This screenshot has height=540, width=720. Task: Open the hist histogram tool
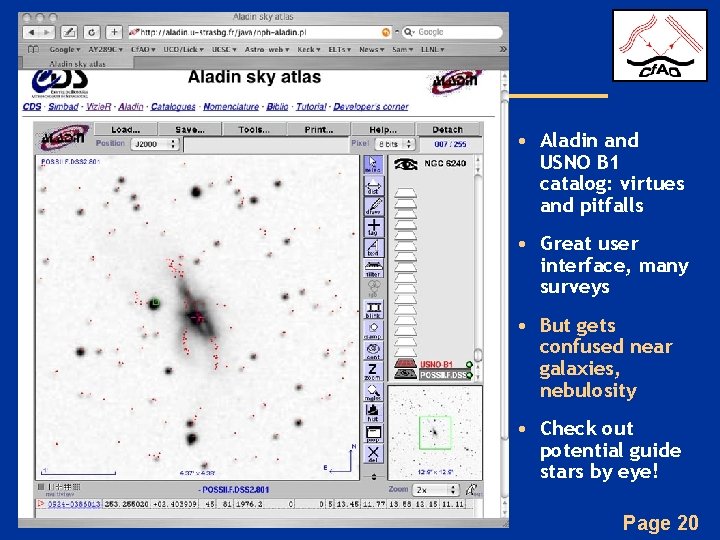[x=373, y=412]
